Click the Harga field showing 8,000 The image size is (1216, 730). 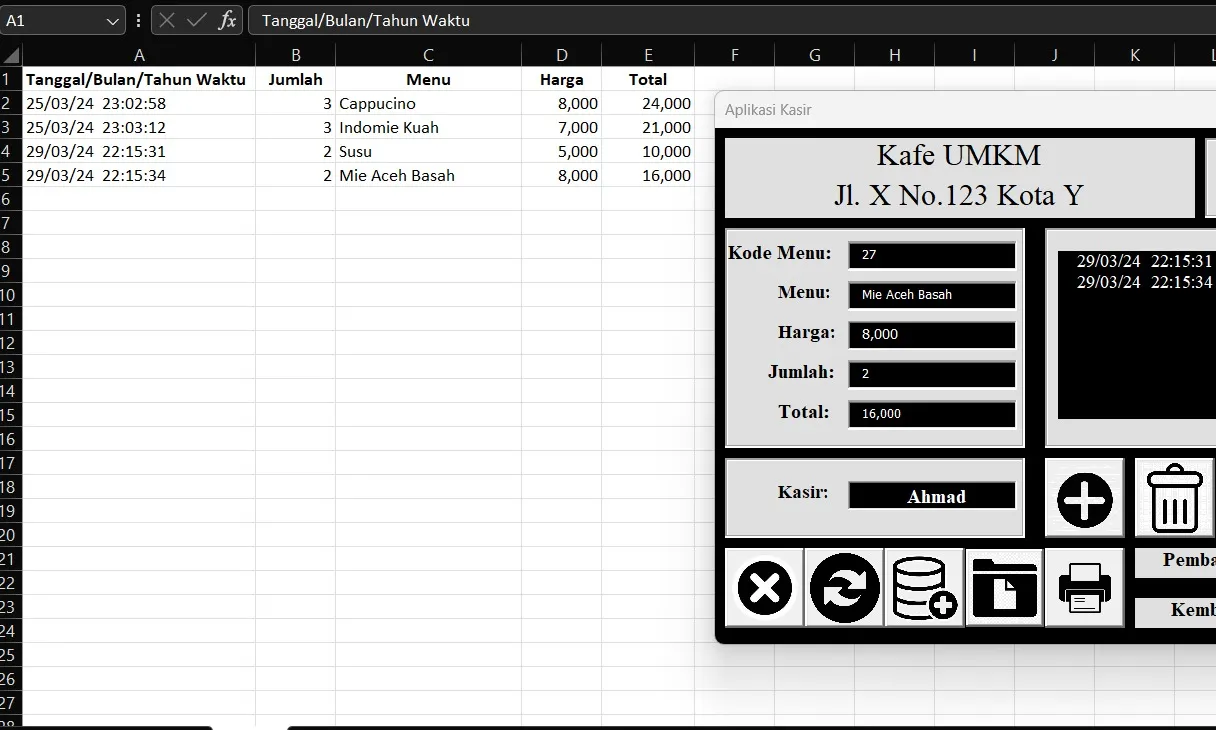point(931,335)
